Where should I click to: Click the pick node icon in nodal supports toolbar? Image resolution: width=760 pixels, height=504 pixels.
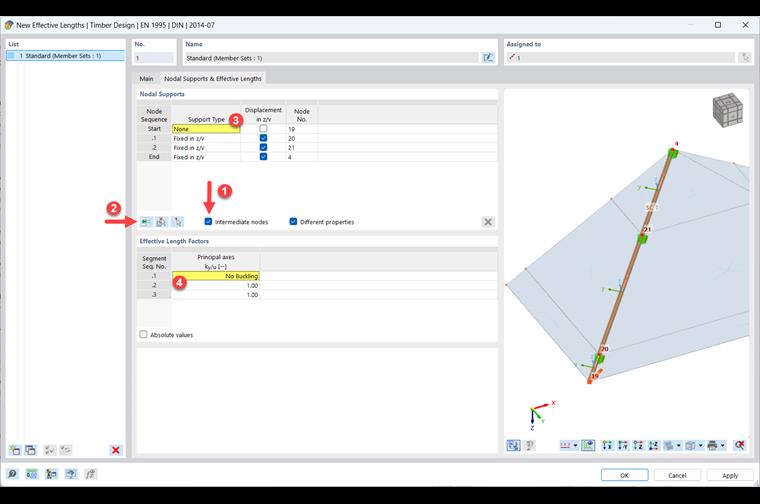[178, 222]
